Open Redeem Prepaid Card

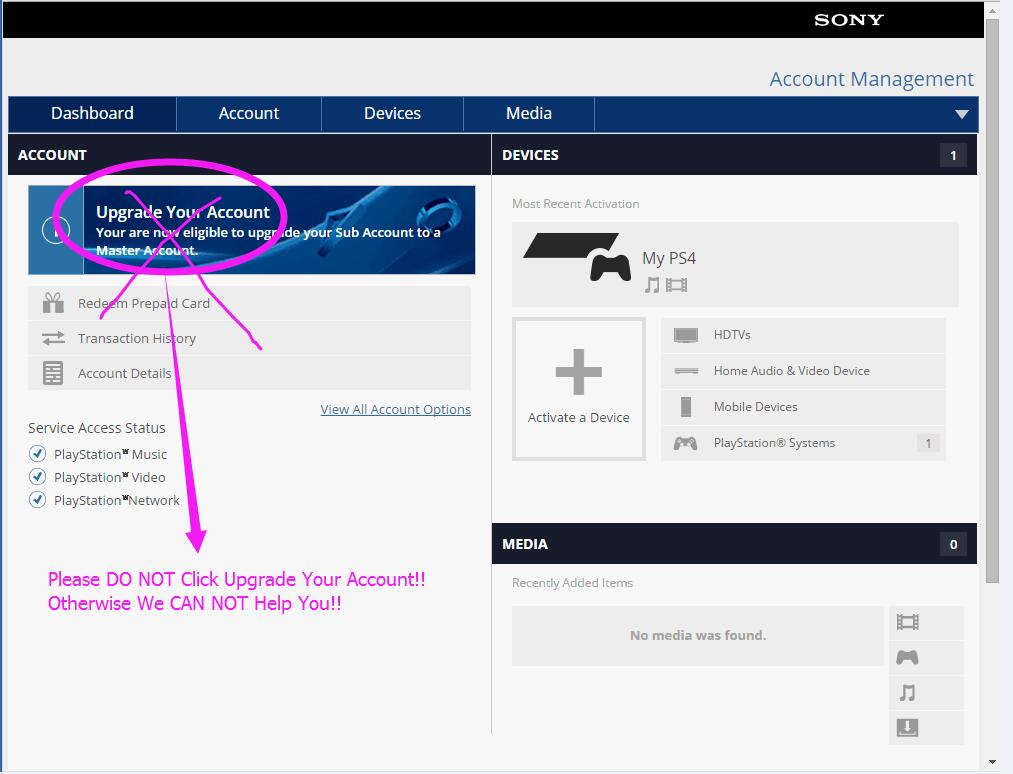249,303
